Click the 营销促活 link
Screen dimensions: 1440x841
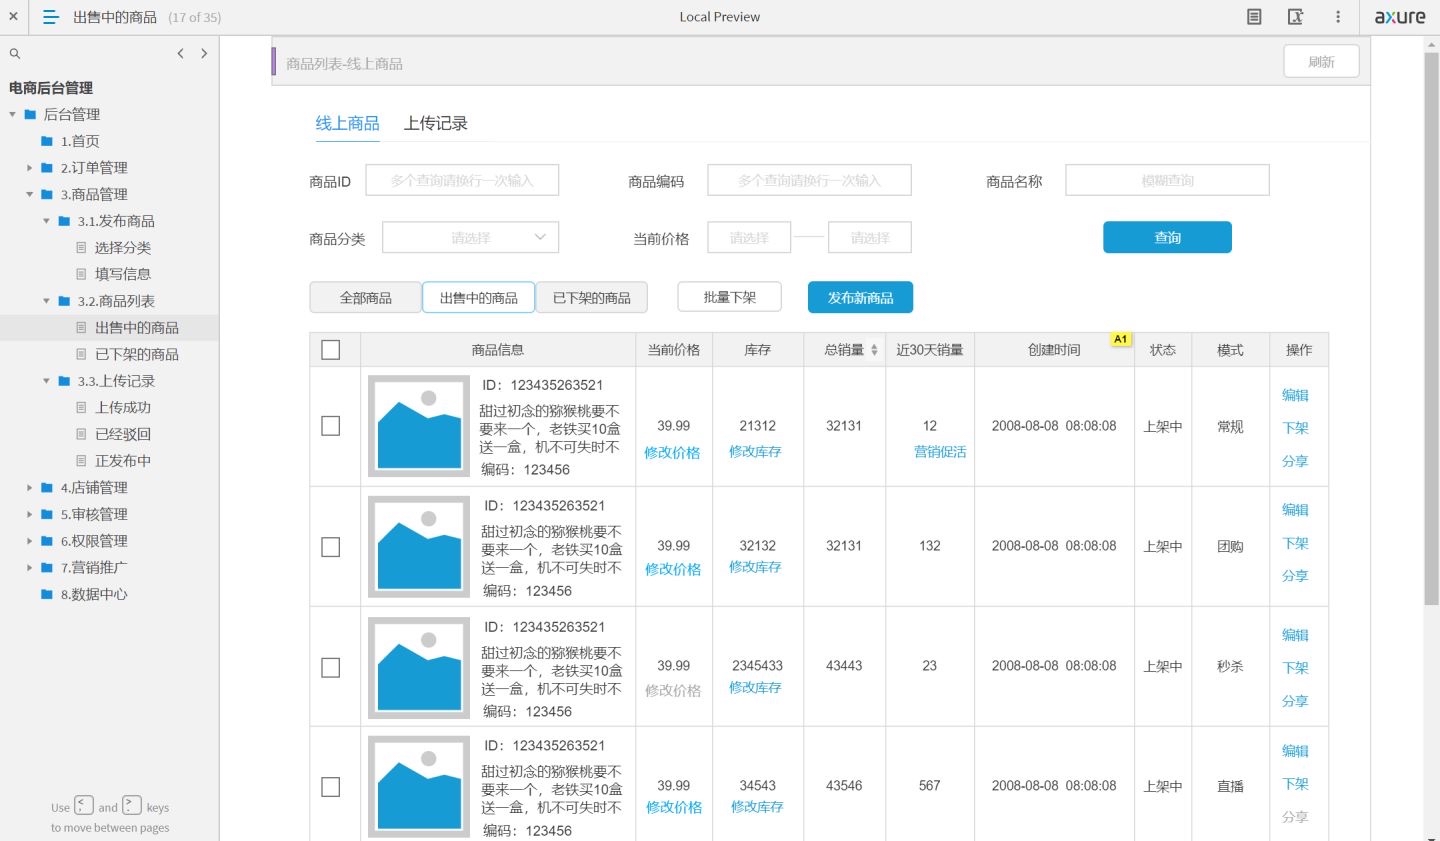coord(940,452)
